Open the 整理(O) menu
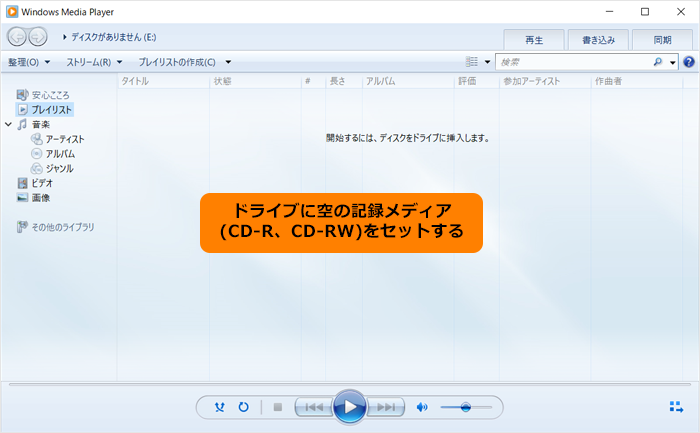This screenshot has width=700, height=433. pyautogui.click(x=29, y=62)
